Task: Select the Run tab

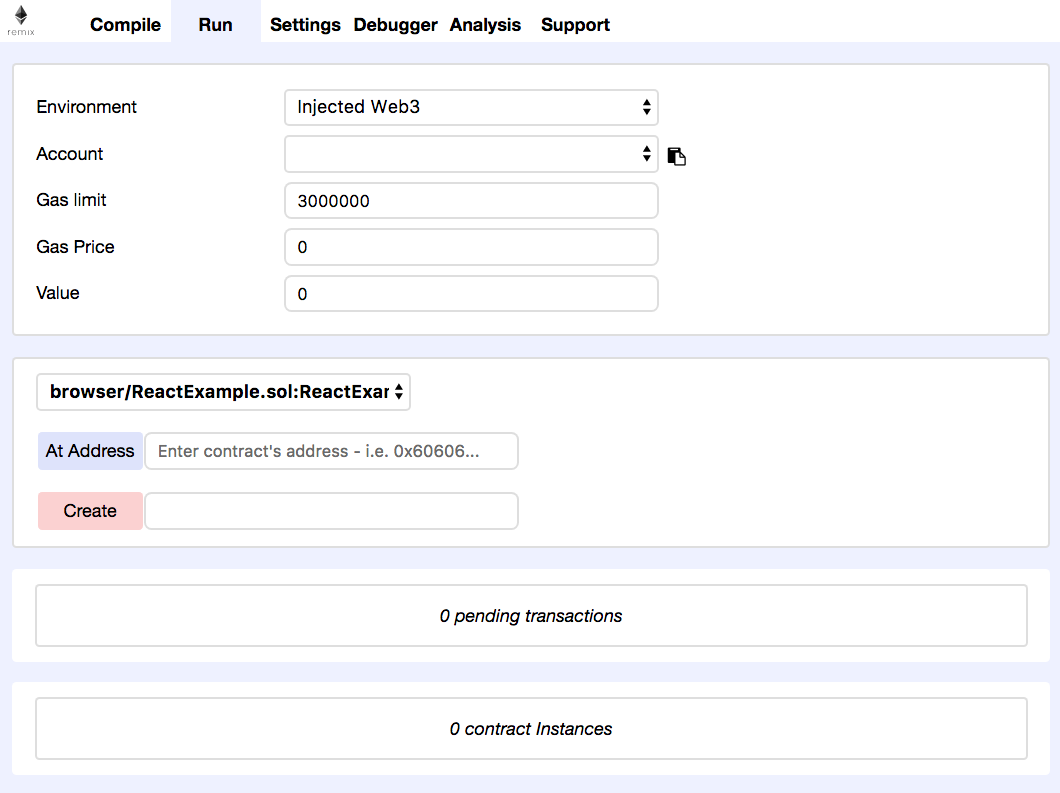Action: pyautogui.click(x=215, y=25)
